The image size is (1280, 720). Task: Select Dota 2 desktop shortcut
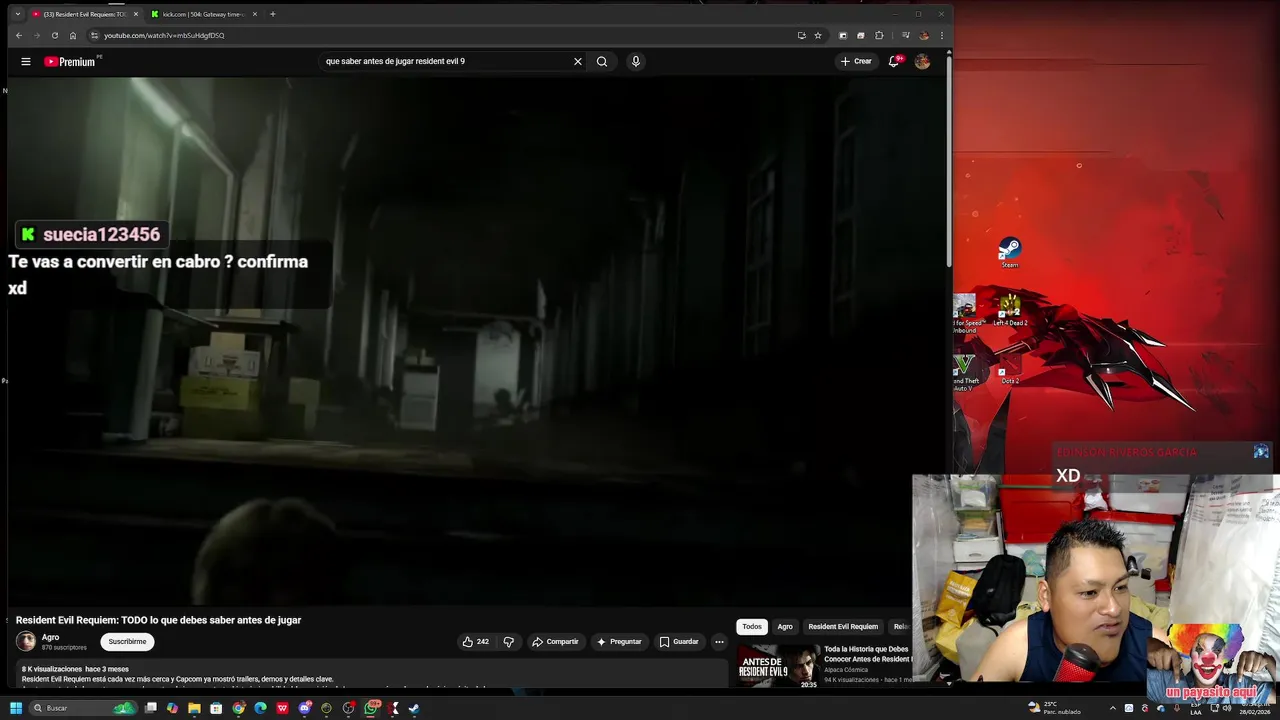tap(1010, 369)
